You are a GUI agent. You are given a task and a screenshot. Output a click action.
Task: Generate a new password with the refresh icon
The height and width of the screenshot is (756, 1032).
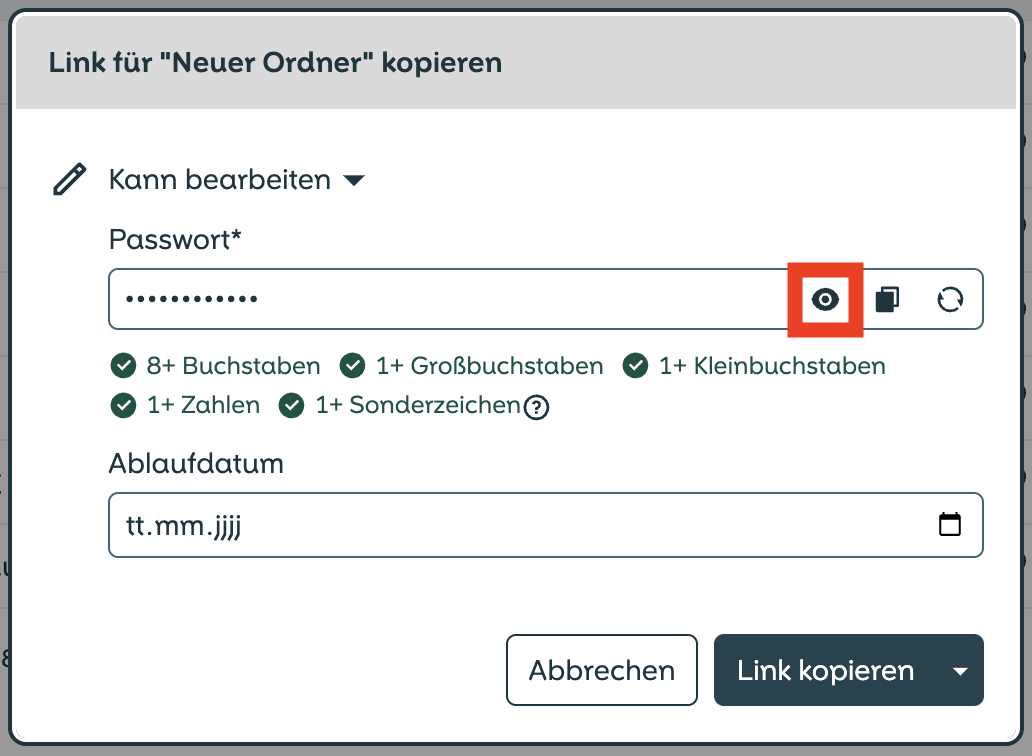point(950,299)
